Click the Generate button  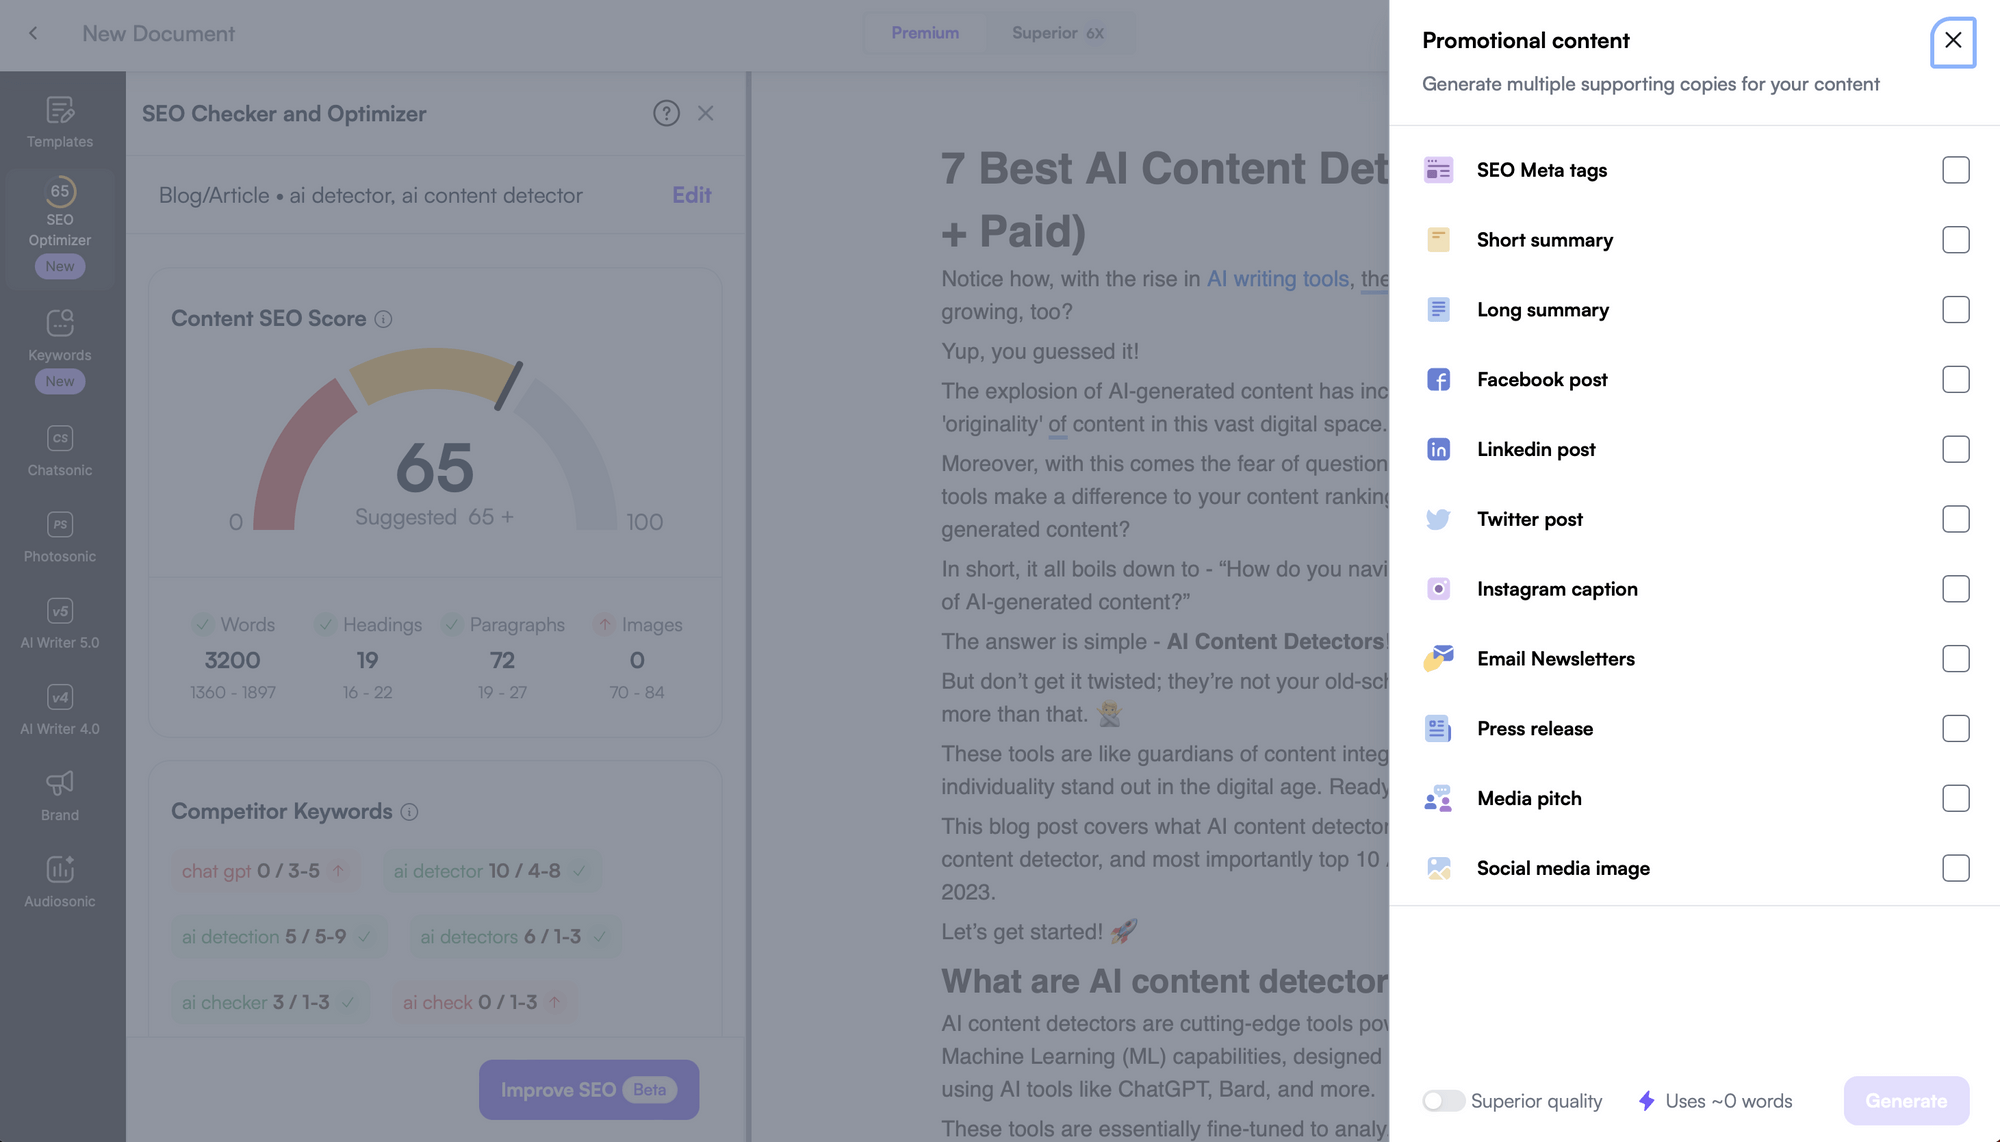pos(1906,1101)
